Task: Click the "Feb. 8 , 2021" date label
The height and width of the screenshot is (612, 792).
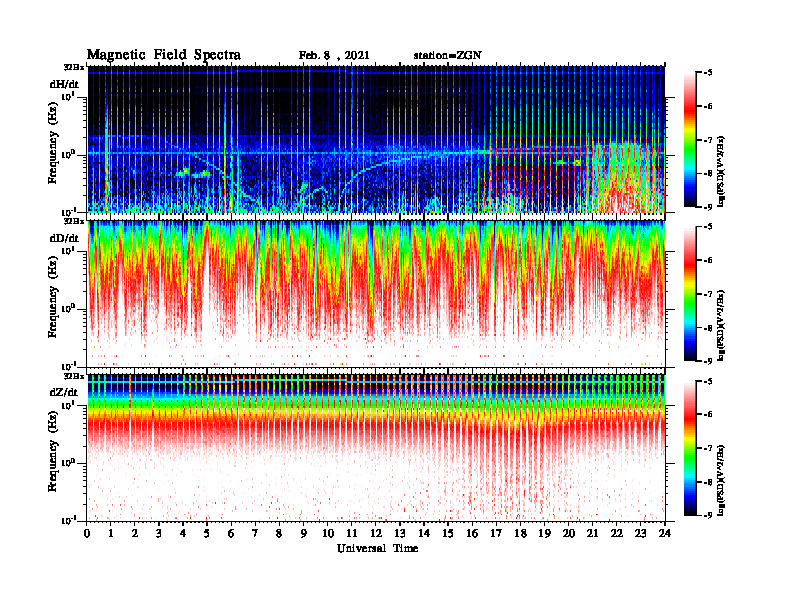Action: (x=334, y=56)
